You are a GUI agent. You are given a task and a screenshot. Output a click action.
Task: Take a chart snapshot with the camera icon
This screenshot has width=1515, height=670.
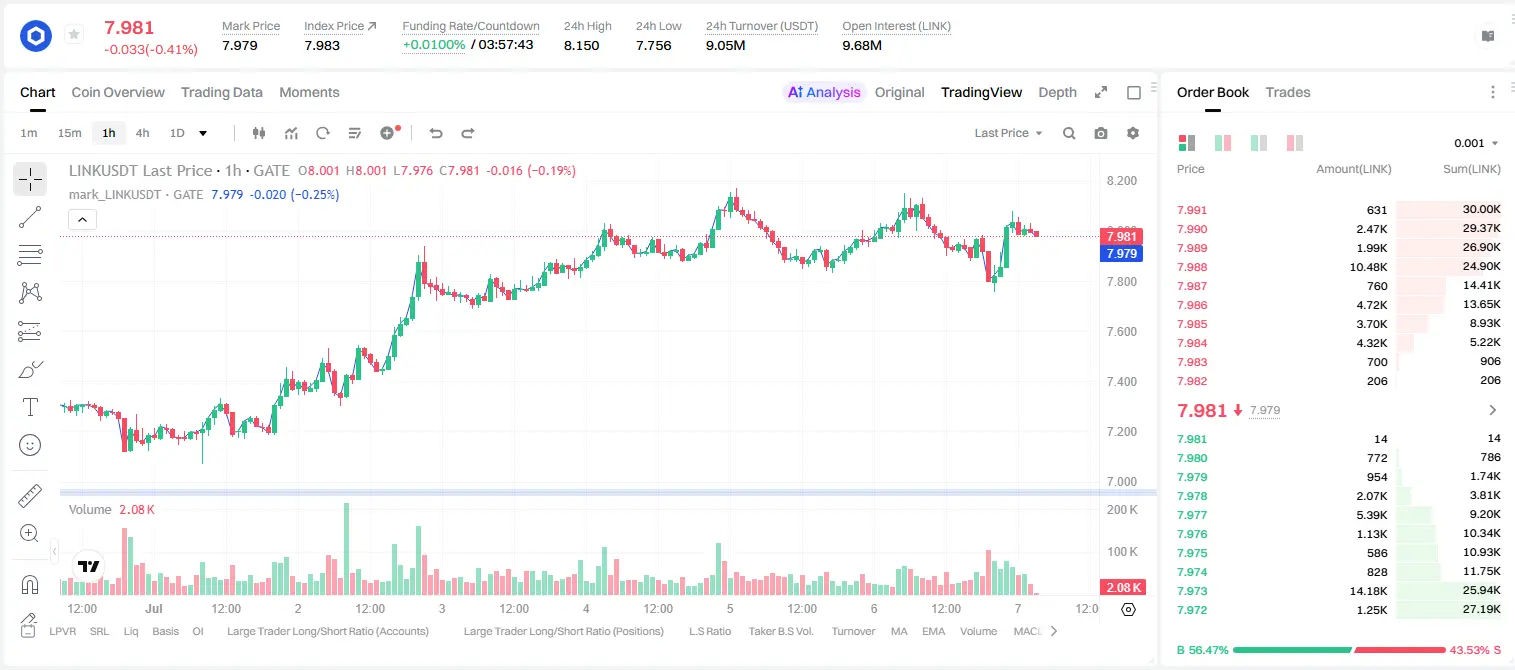coord(1101,133)
